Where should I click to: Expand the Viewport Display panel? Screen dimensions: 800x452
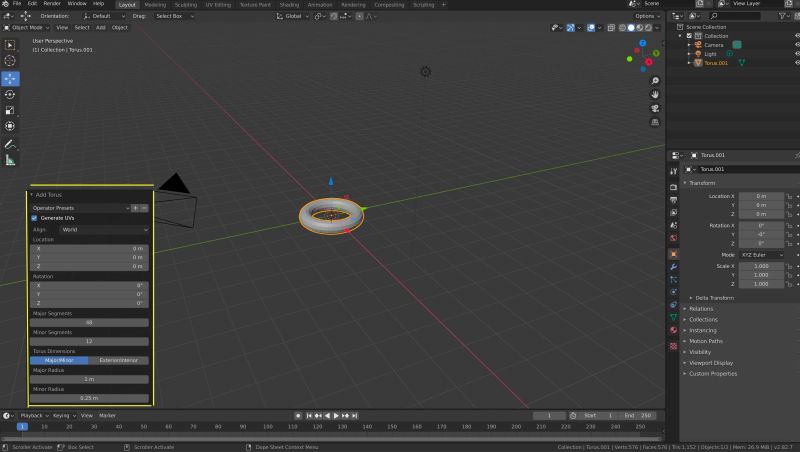pyautogui.click(x=711, y=363)
